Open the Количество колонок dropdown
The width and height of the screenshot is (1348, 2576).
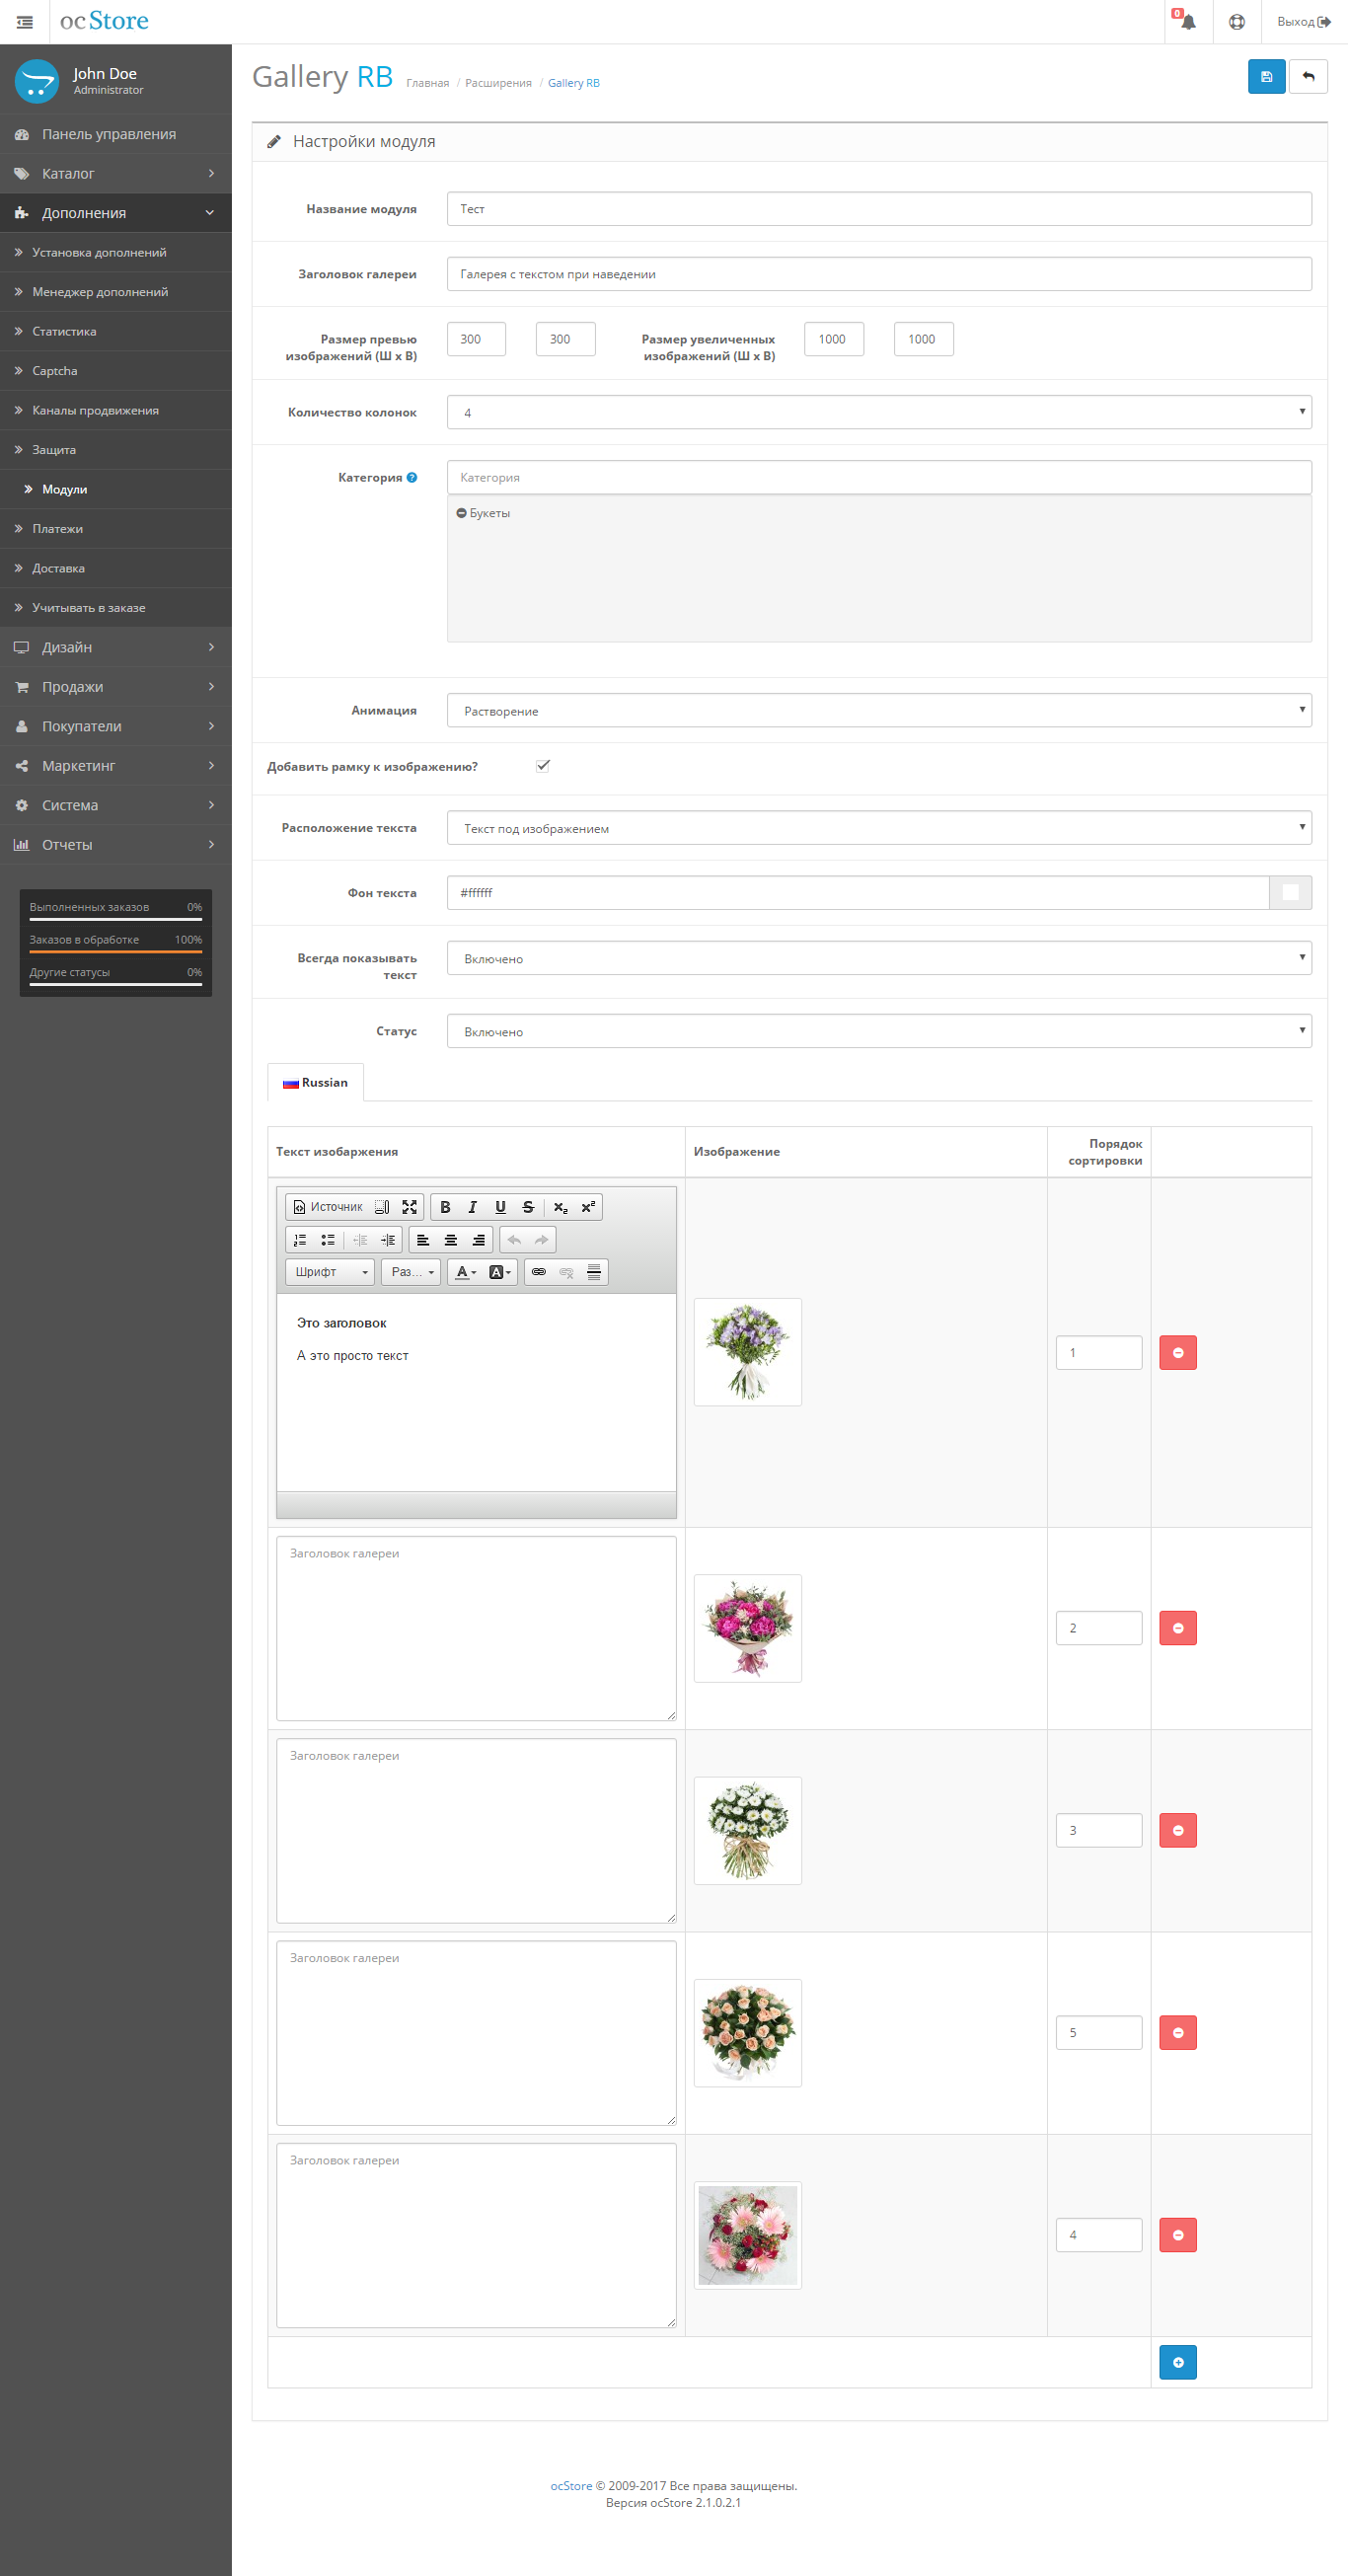coord(879,412)
